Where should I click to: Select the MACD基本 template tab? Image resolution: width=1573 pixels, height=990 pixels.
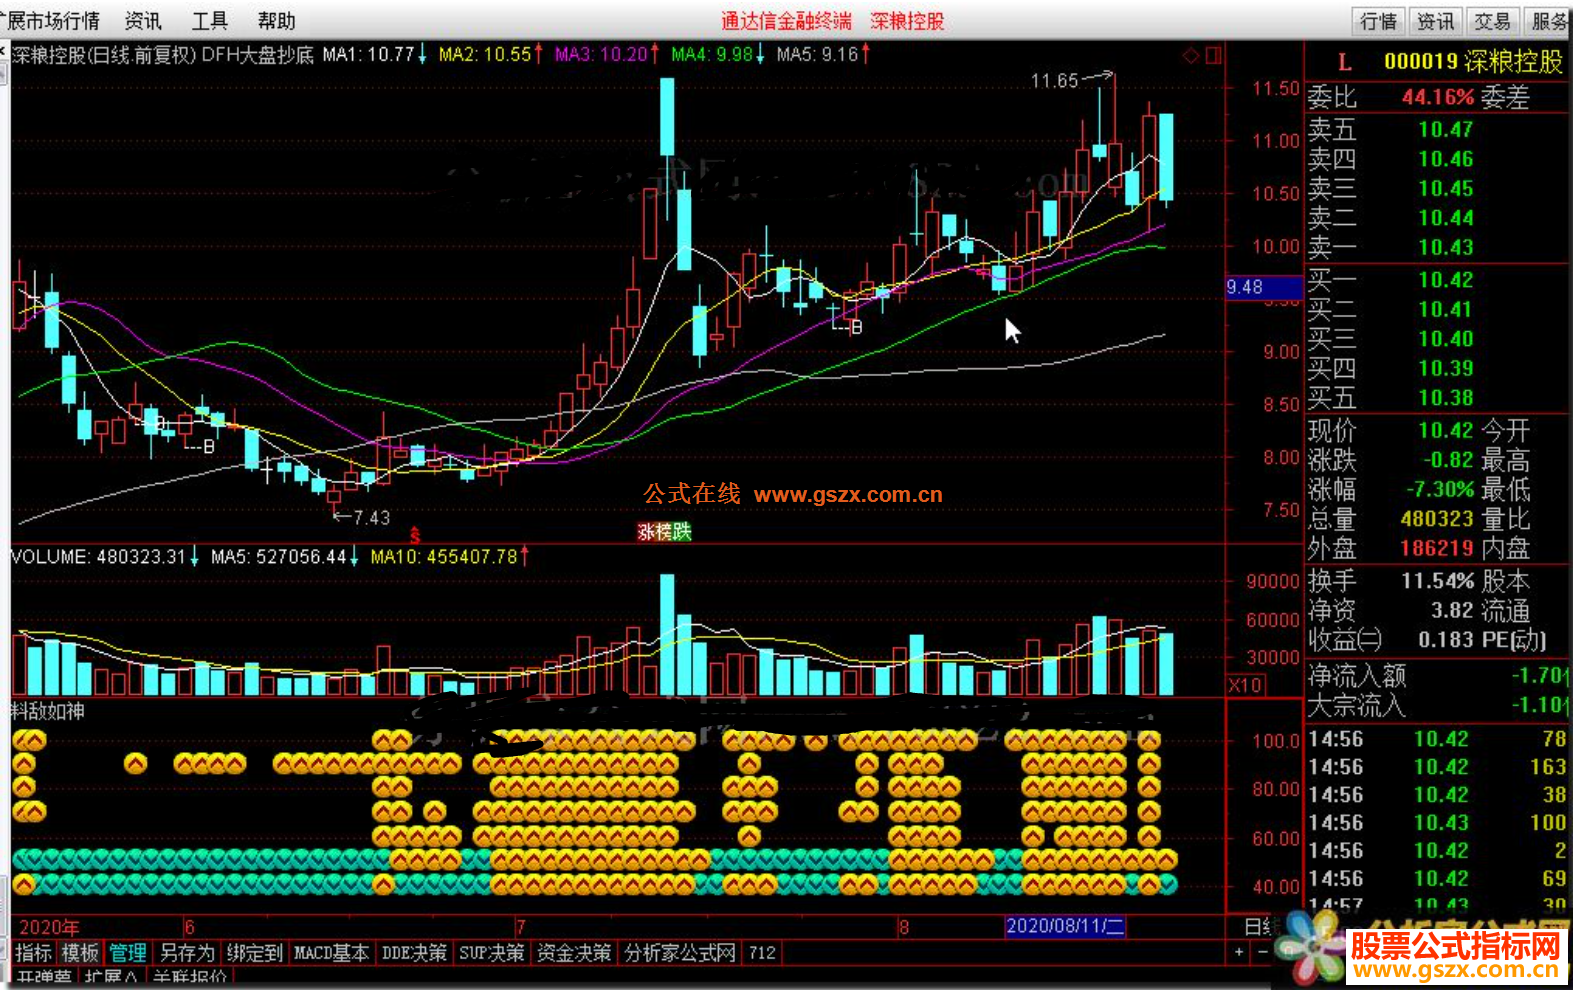tap(331, 953)
